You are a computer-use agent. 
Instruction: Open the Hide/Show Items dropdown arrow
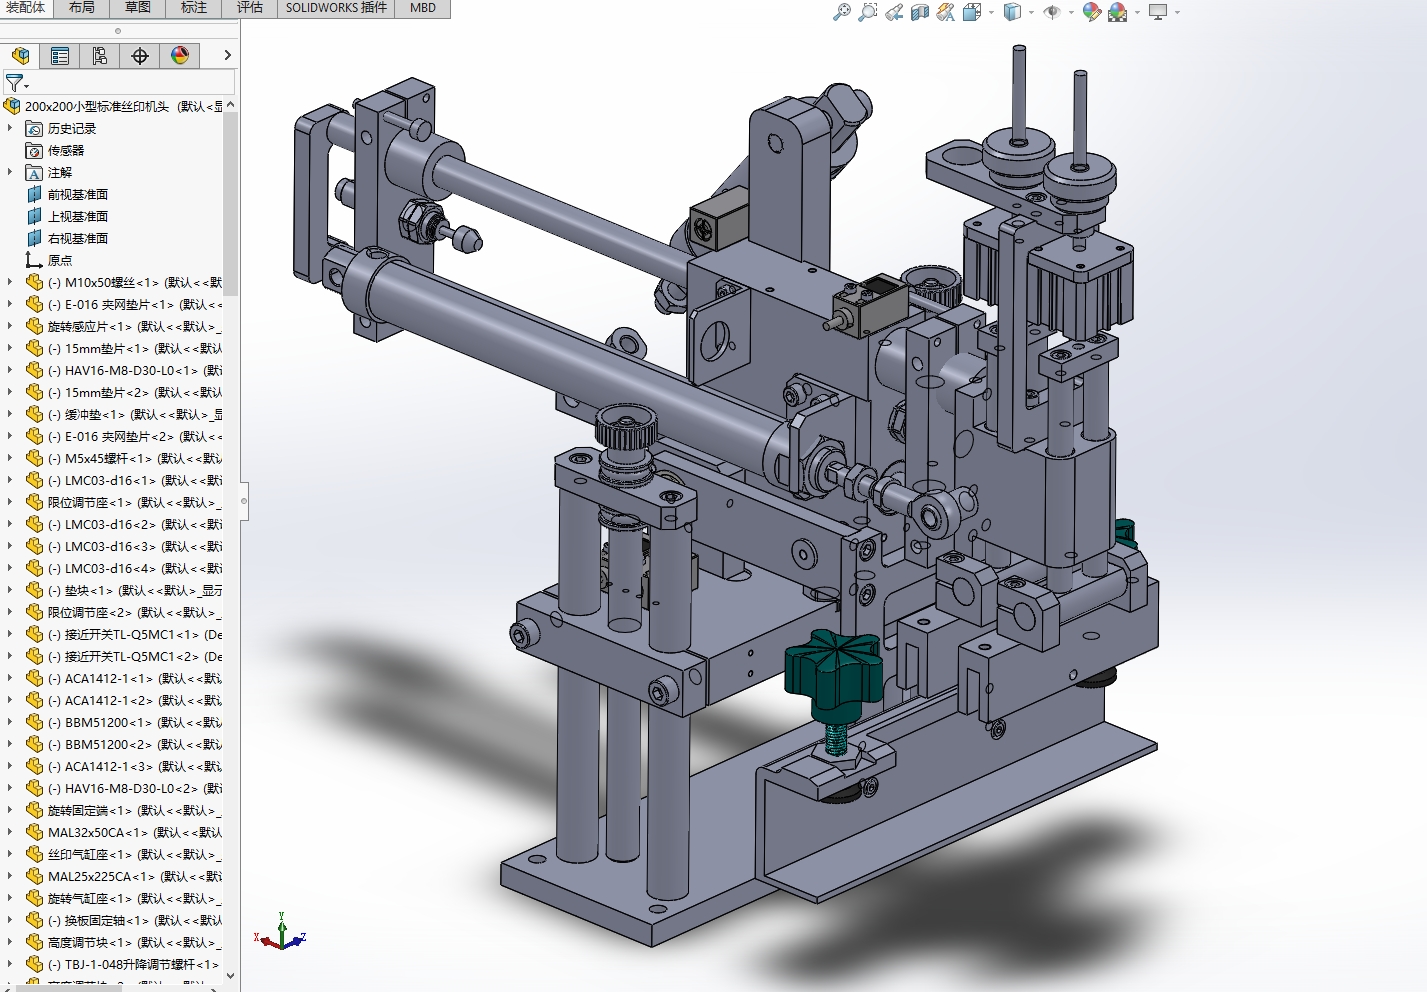(x=1071, y=13)
